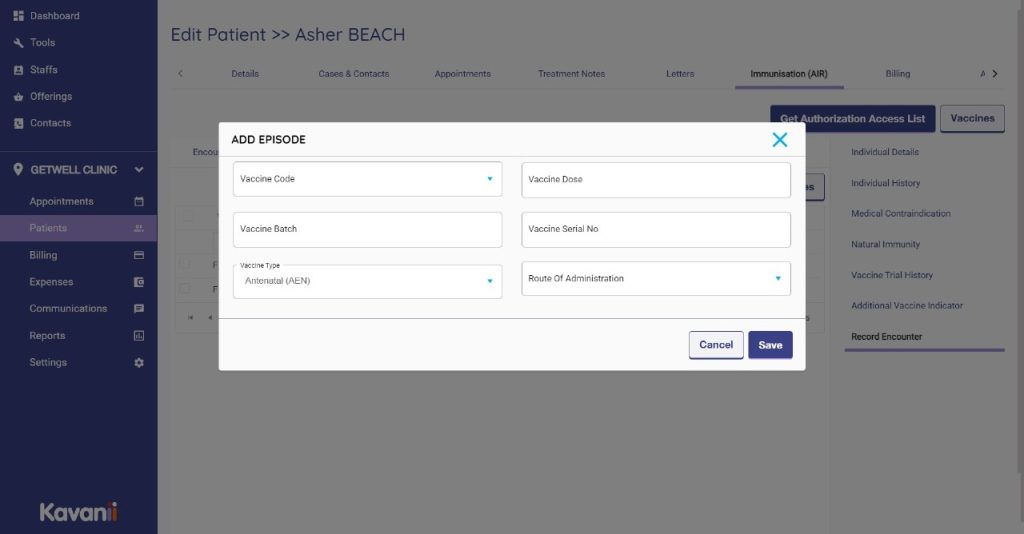Click the Dashboard icon in sidebar

coord(18,16)
